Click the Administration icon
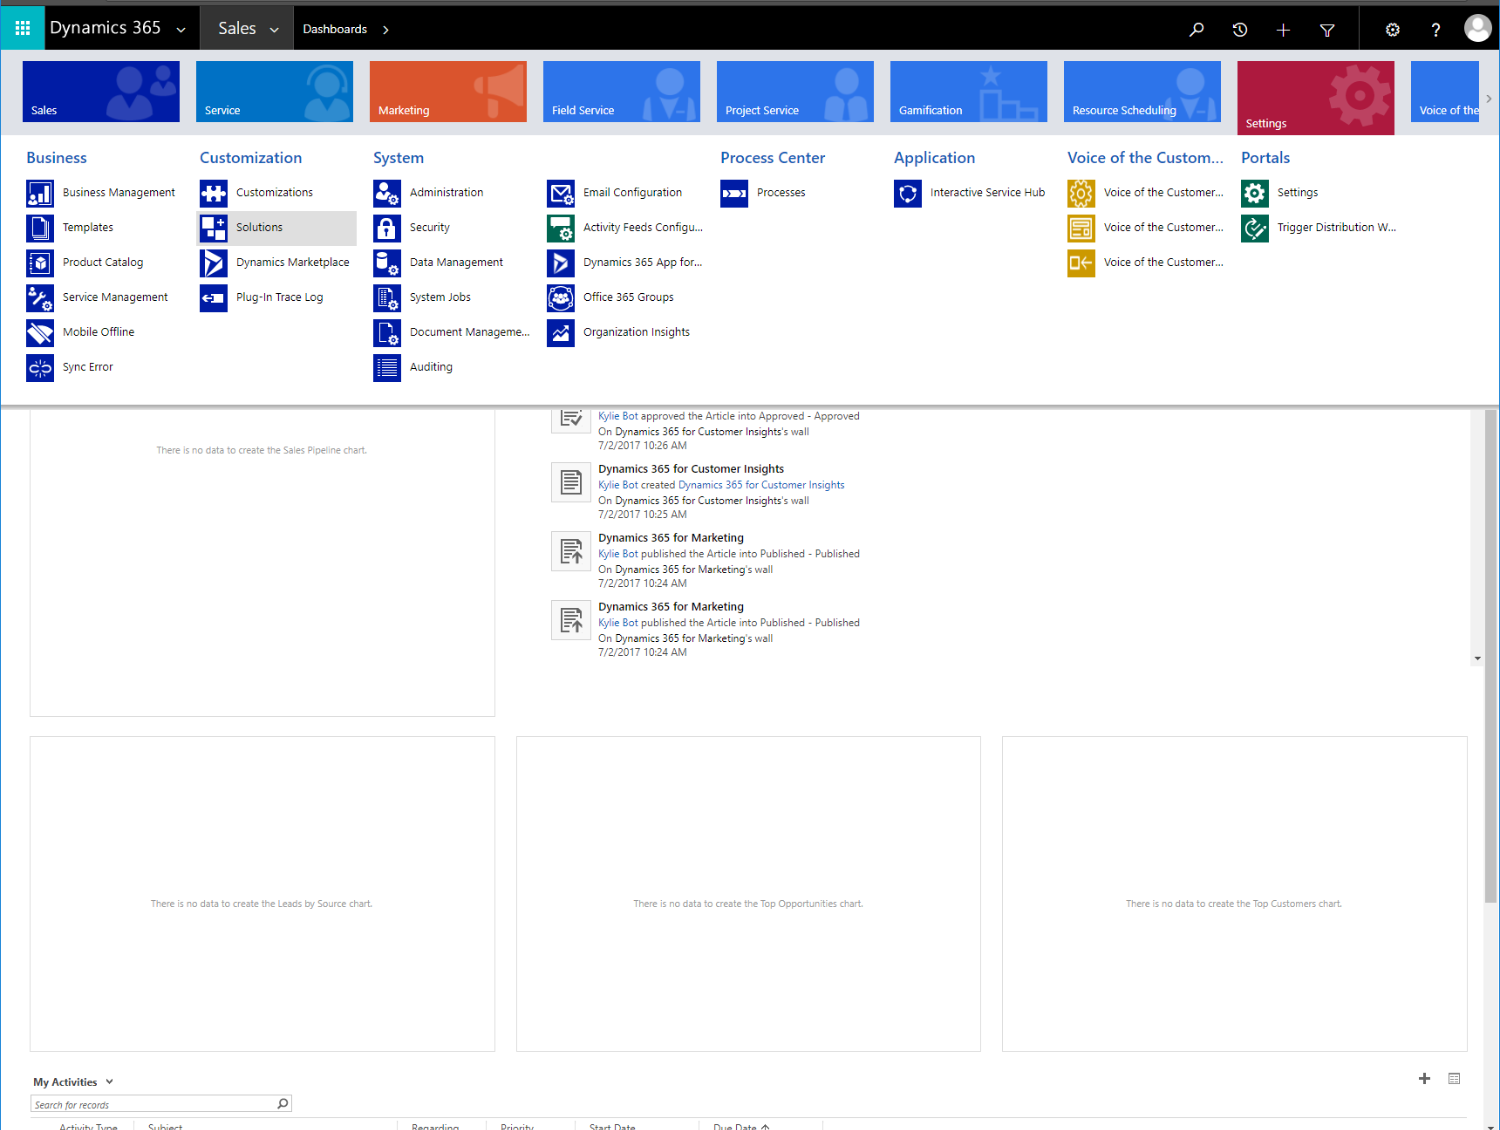 point(387,193)
